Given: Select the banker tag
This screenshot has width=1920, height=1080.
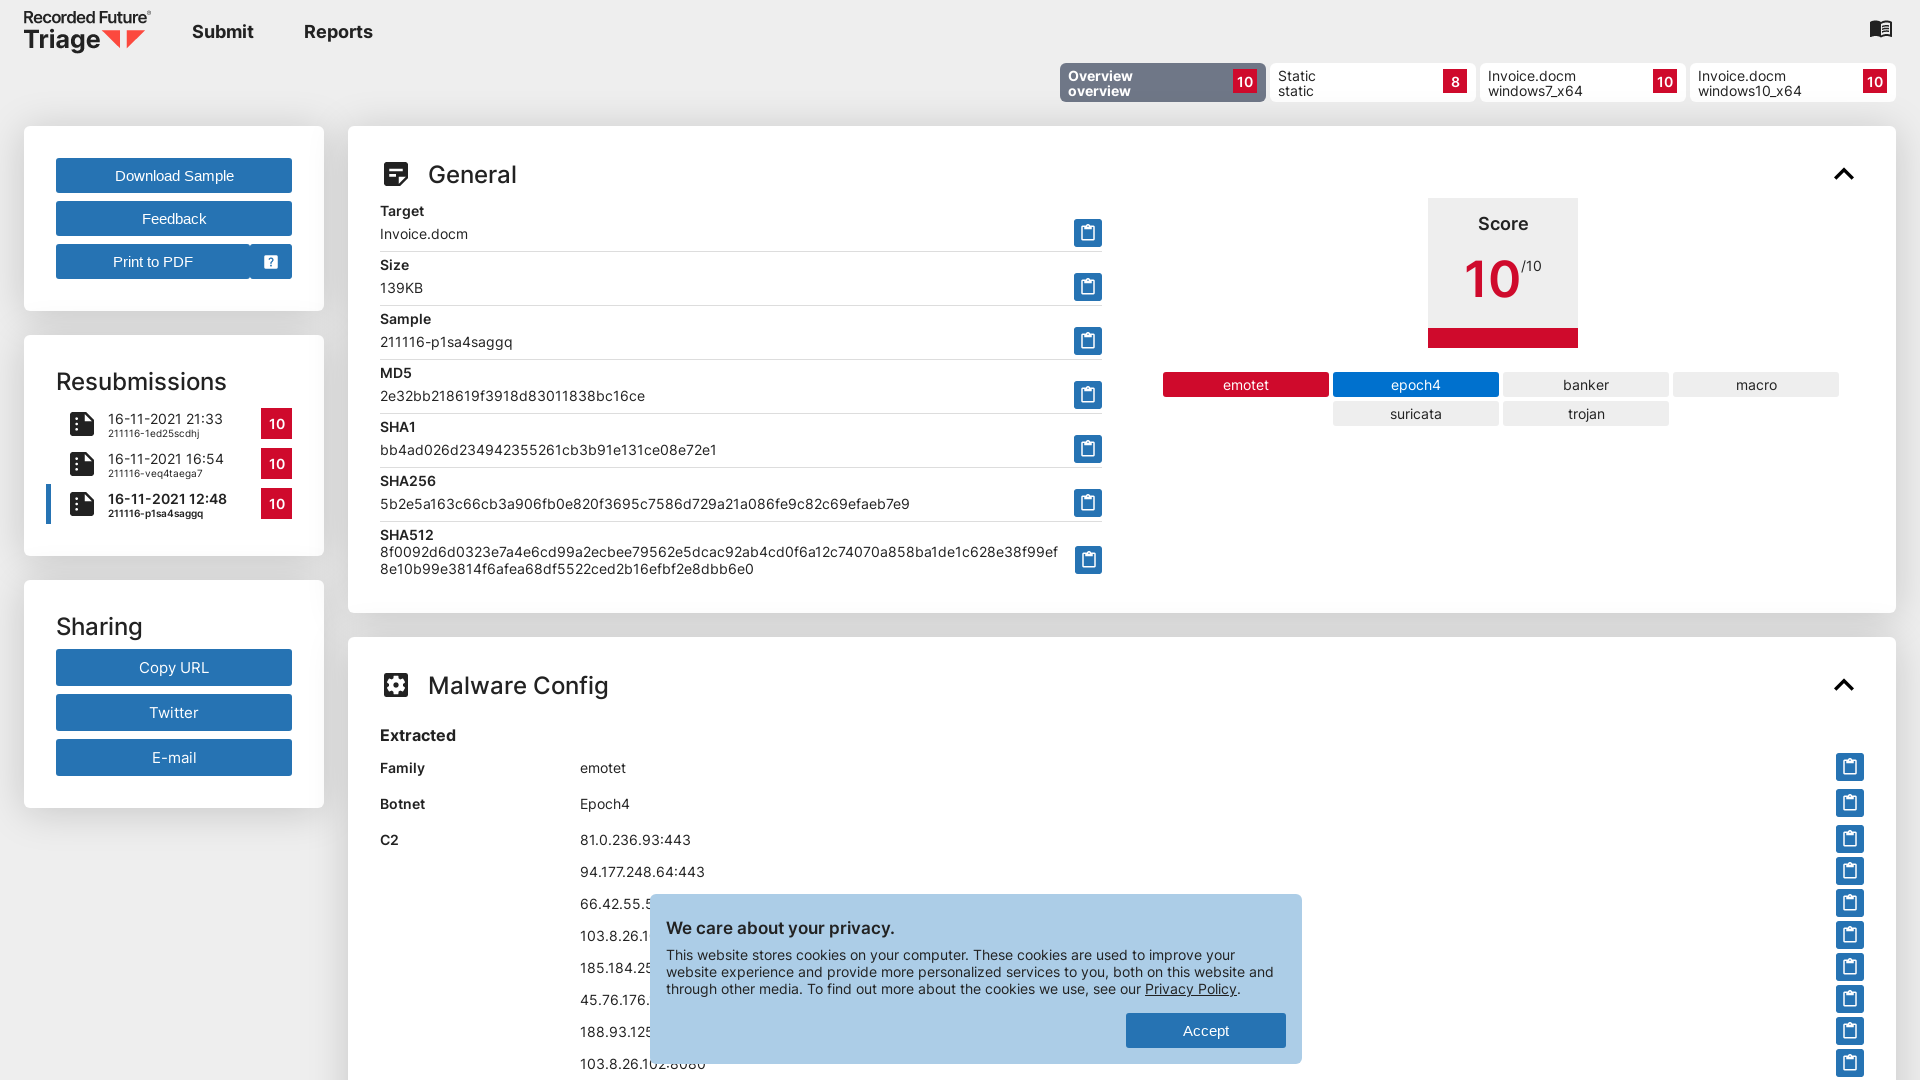Looking at the screenshot, I should pyautogui.click(x=1586, y=385).
